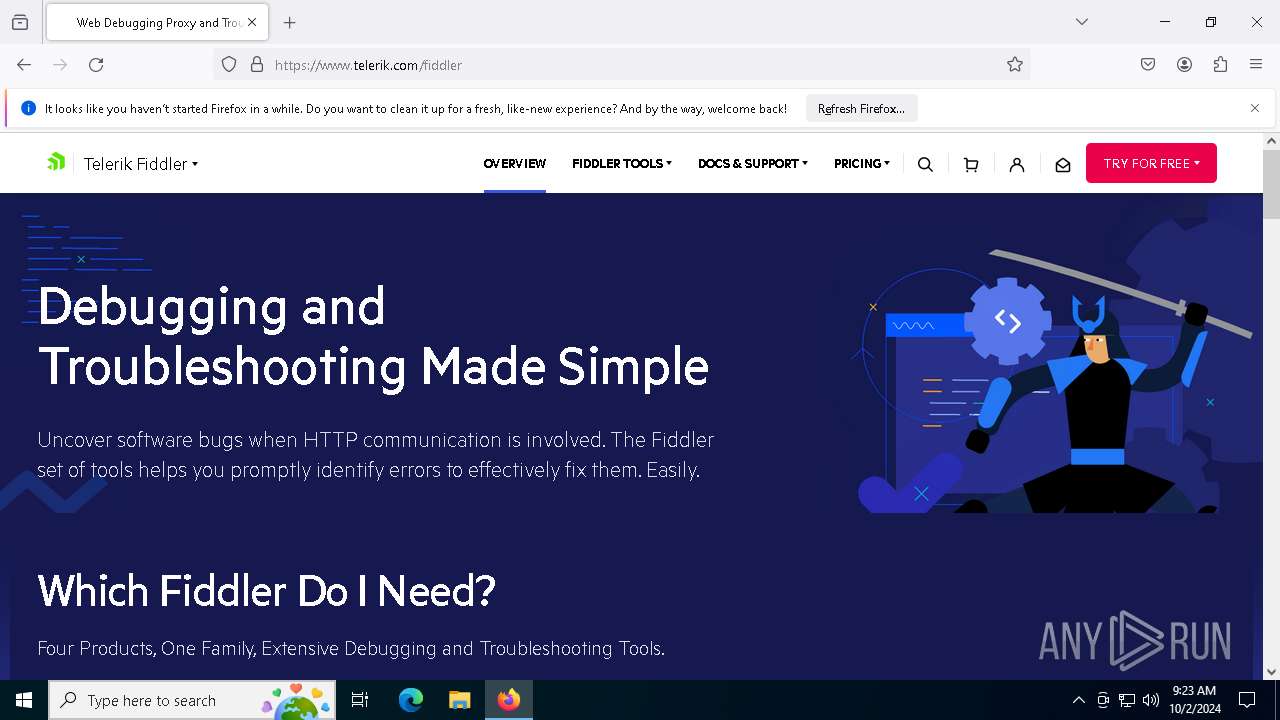Open Firefox View recent browsing icon
This screenshot has width=1280, height=720.
(x=20, y=22)
